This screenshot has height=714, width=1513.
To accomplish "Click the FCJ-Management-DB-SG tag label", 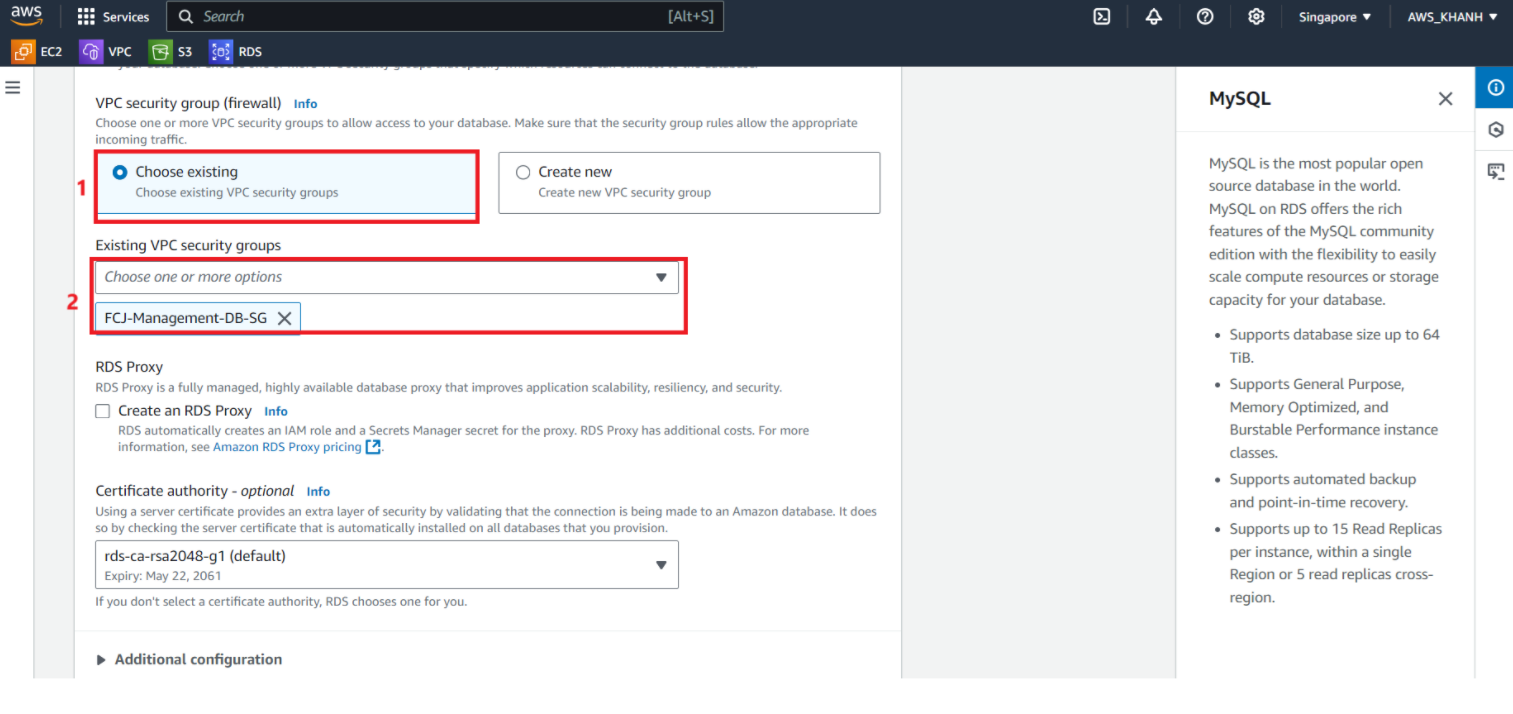I will tap(186, 318).
